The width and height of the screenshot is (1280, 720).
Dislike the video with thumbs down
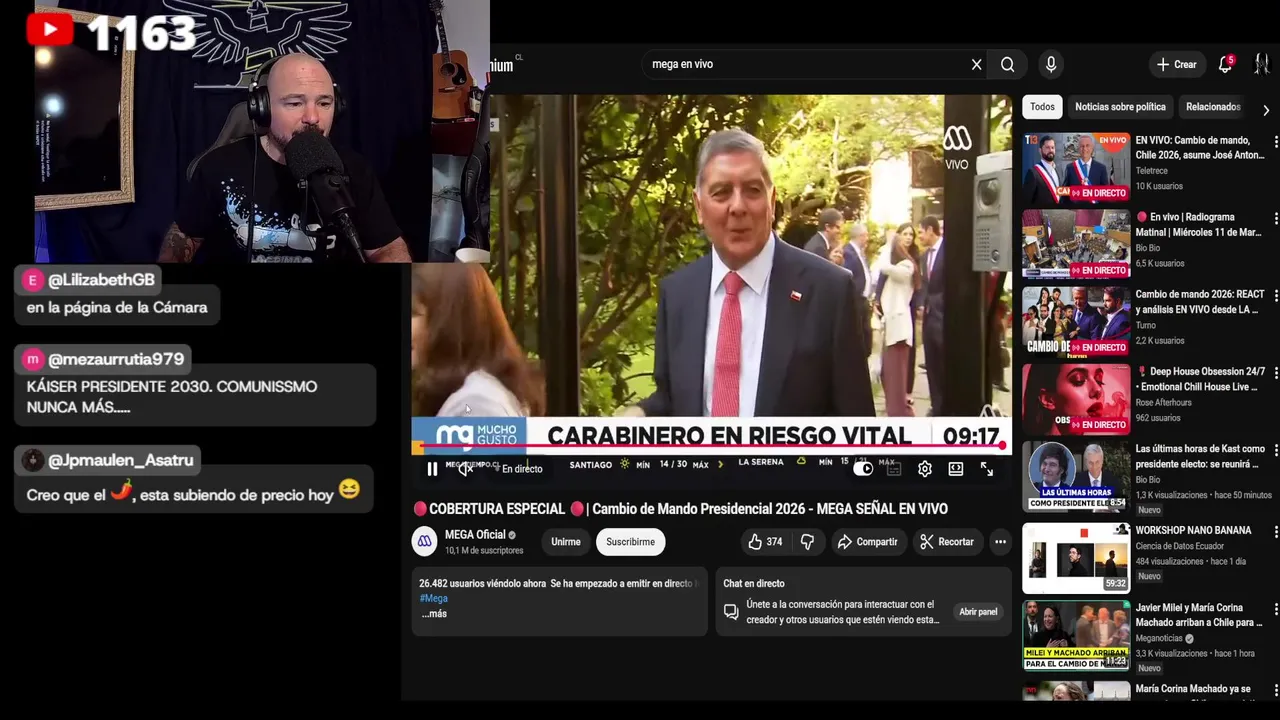(x=807, y=542)
